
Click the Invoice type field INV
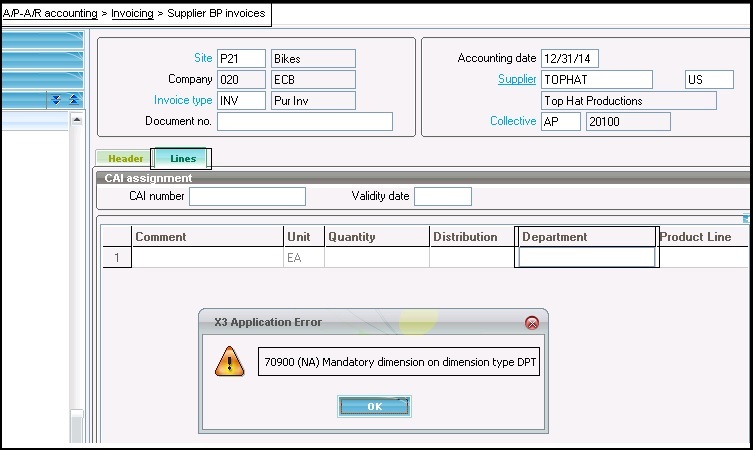[x=241, y=100]
